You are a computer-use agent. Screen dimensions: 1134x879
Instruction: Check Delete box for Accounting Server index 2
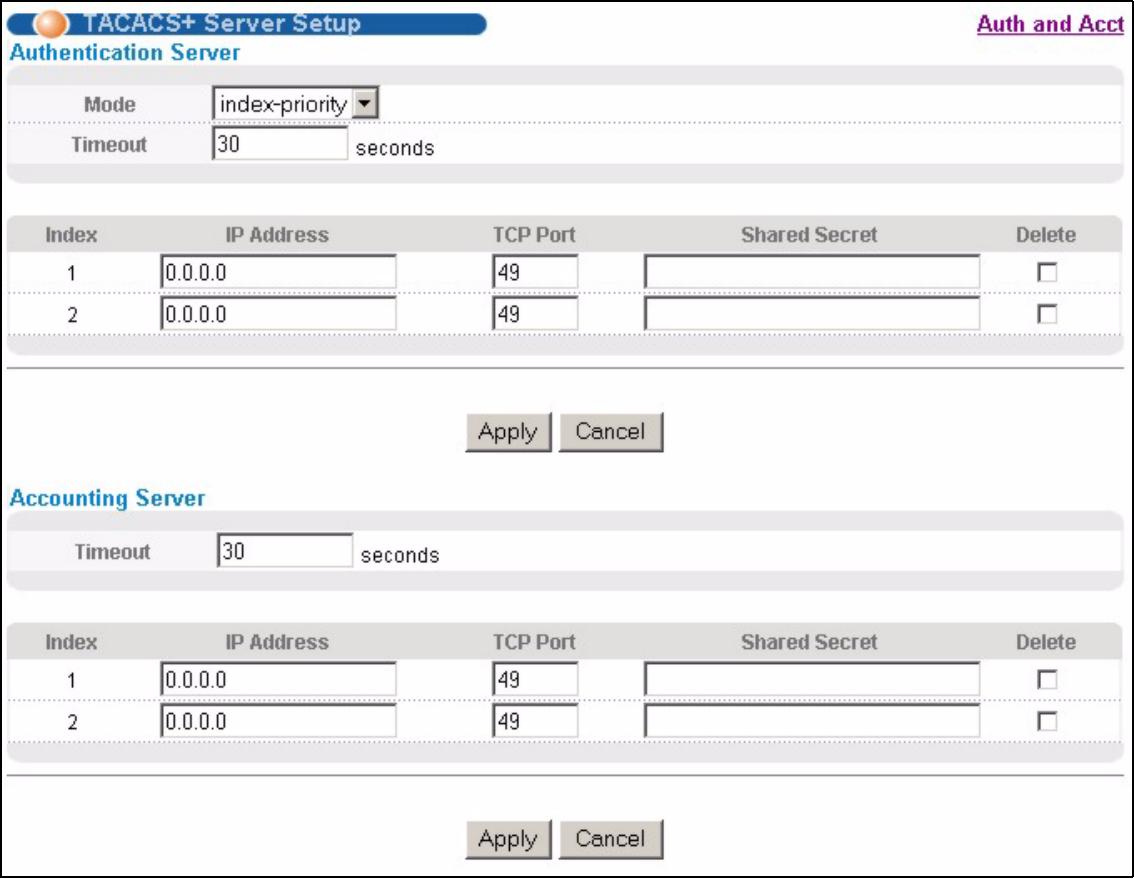1047,721
